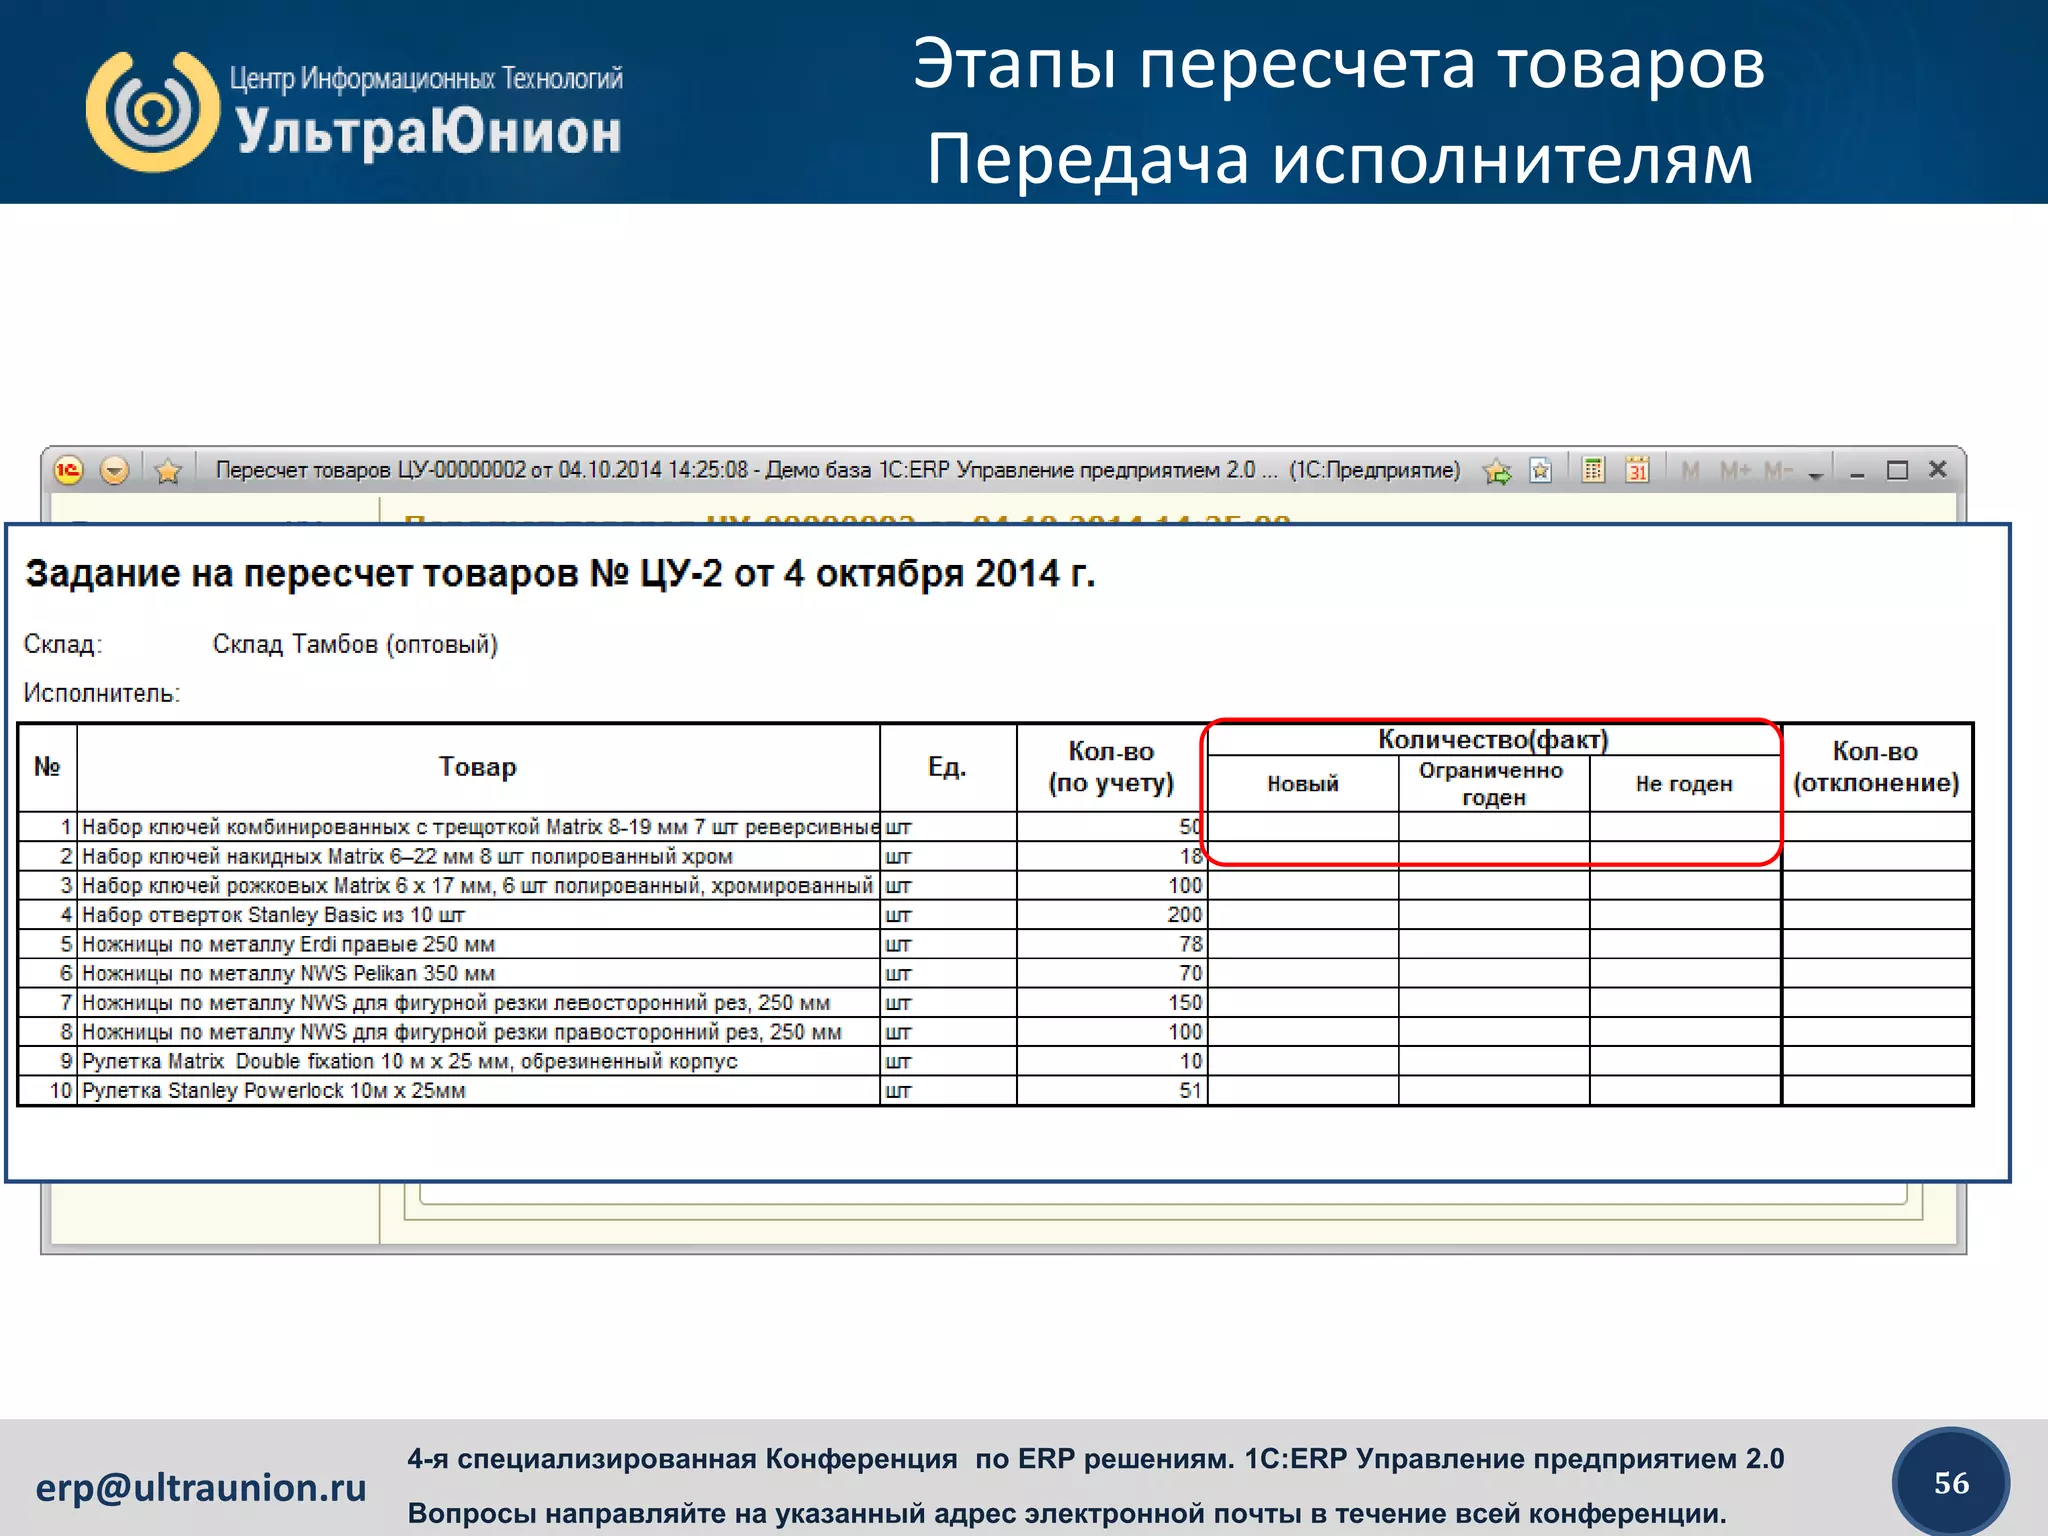This screenshot has width=2048, height=1536.
Task: Minimize the Пересчет товаров window
Action: coord(1857,472)
